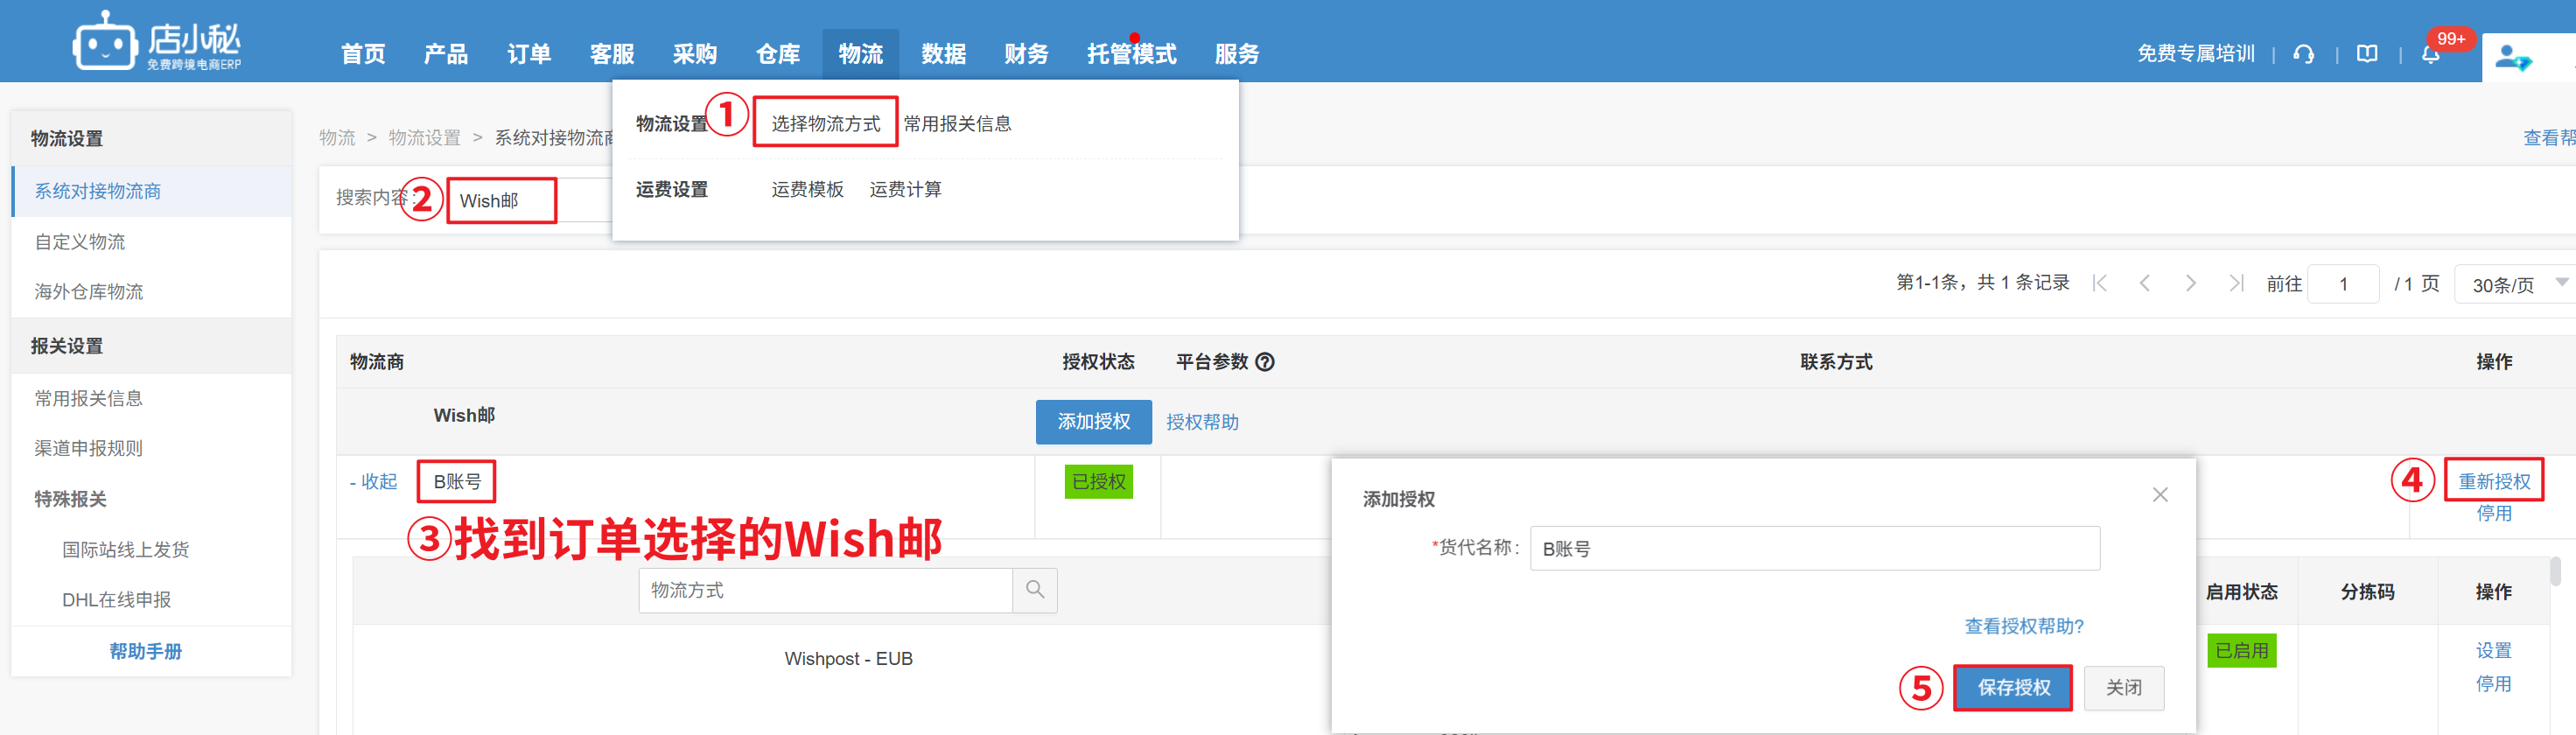
Task: Select 选择物流方式 in the dropdown menu
Action: tap(825, 123)
